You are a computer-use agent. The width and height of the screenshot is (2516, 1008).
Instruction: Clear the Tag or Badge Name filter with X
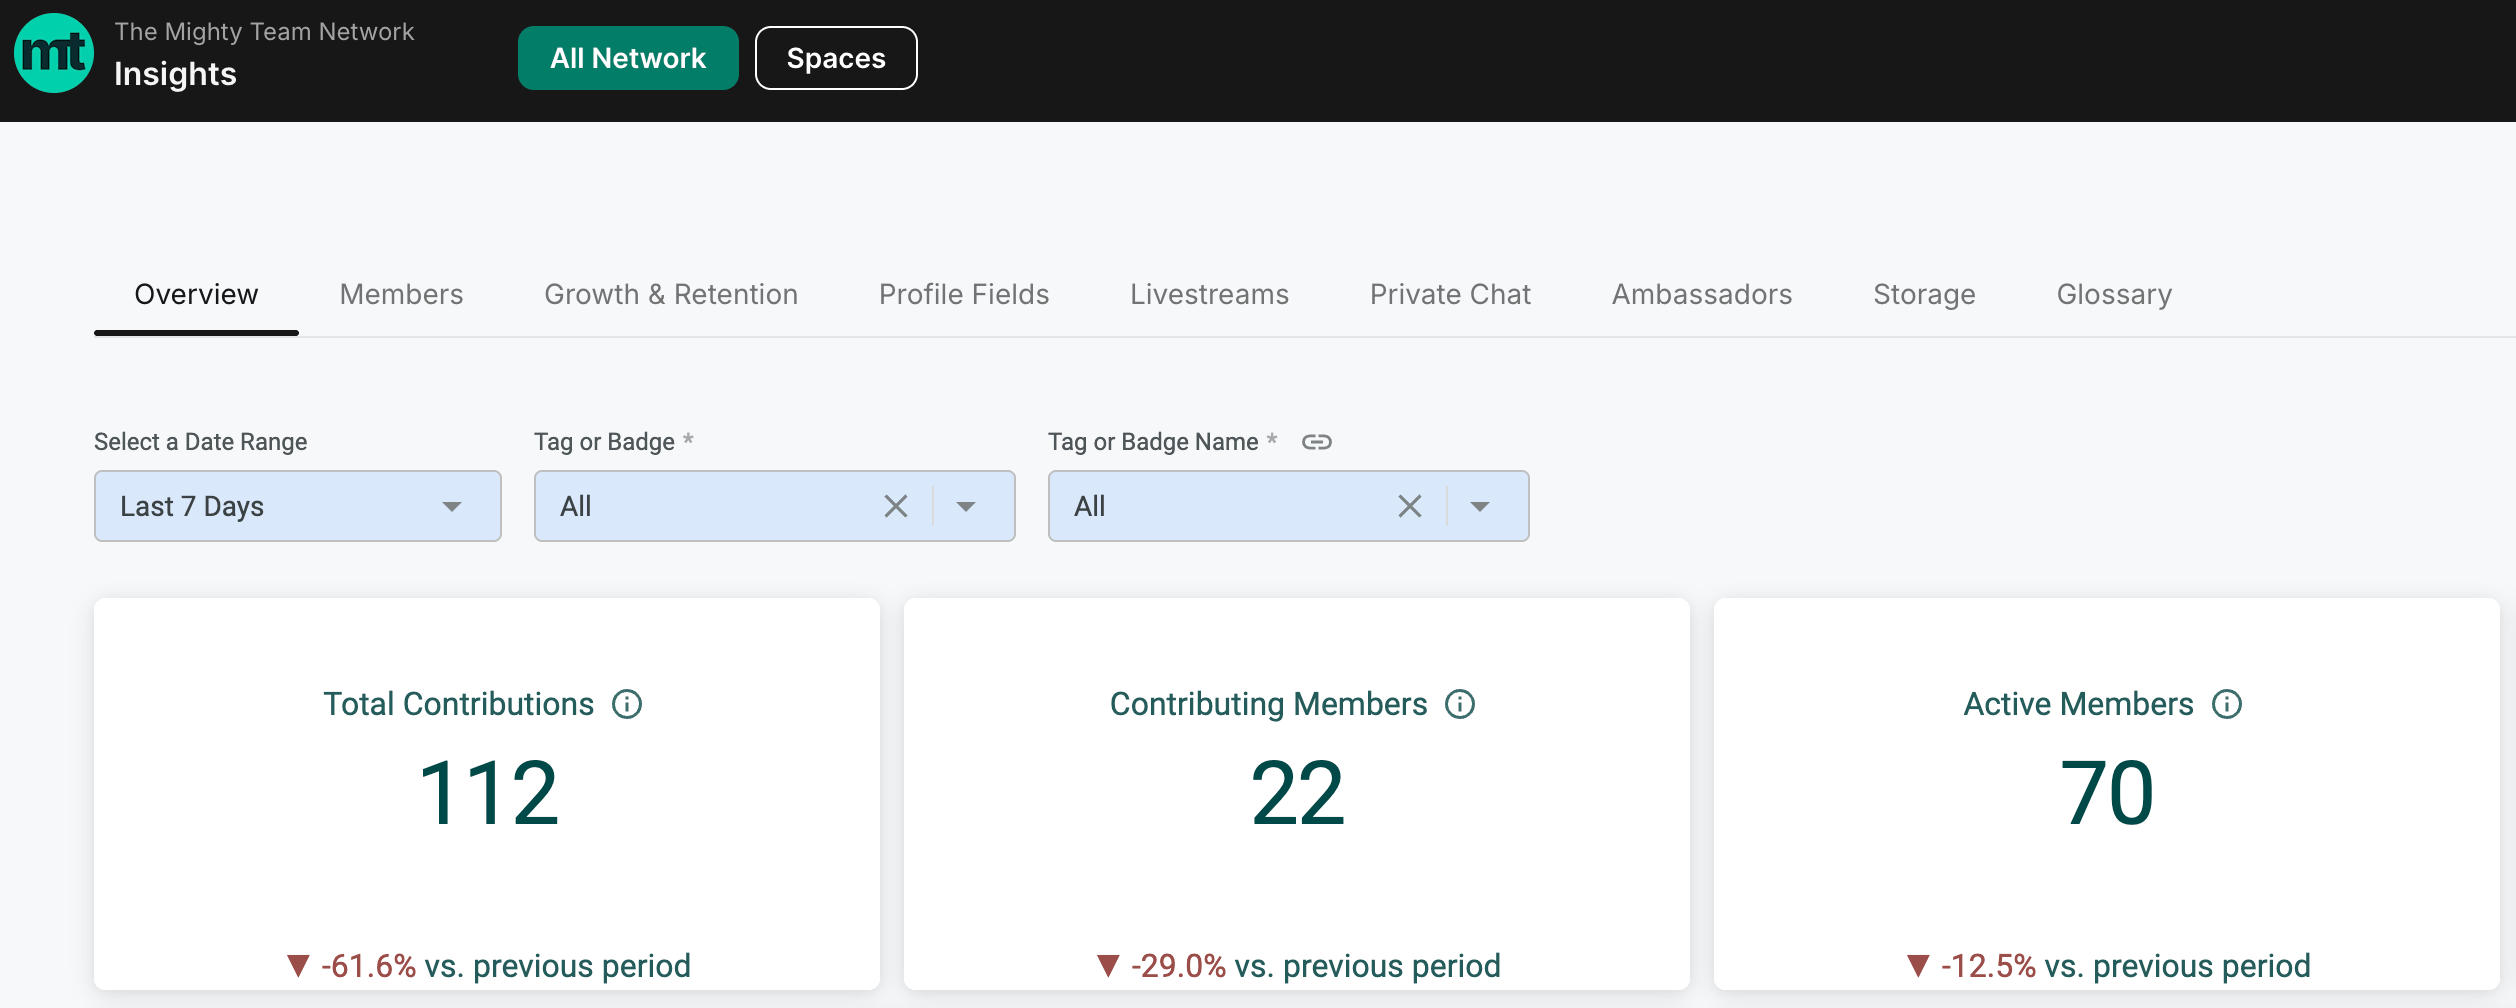[1410, 506]
